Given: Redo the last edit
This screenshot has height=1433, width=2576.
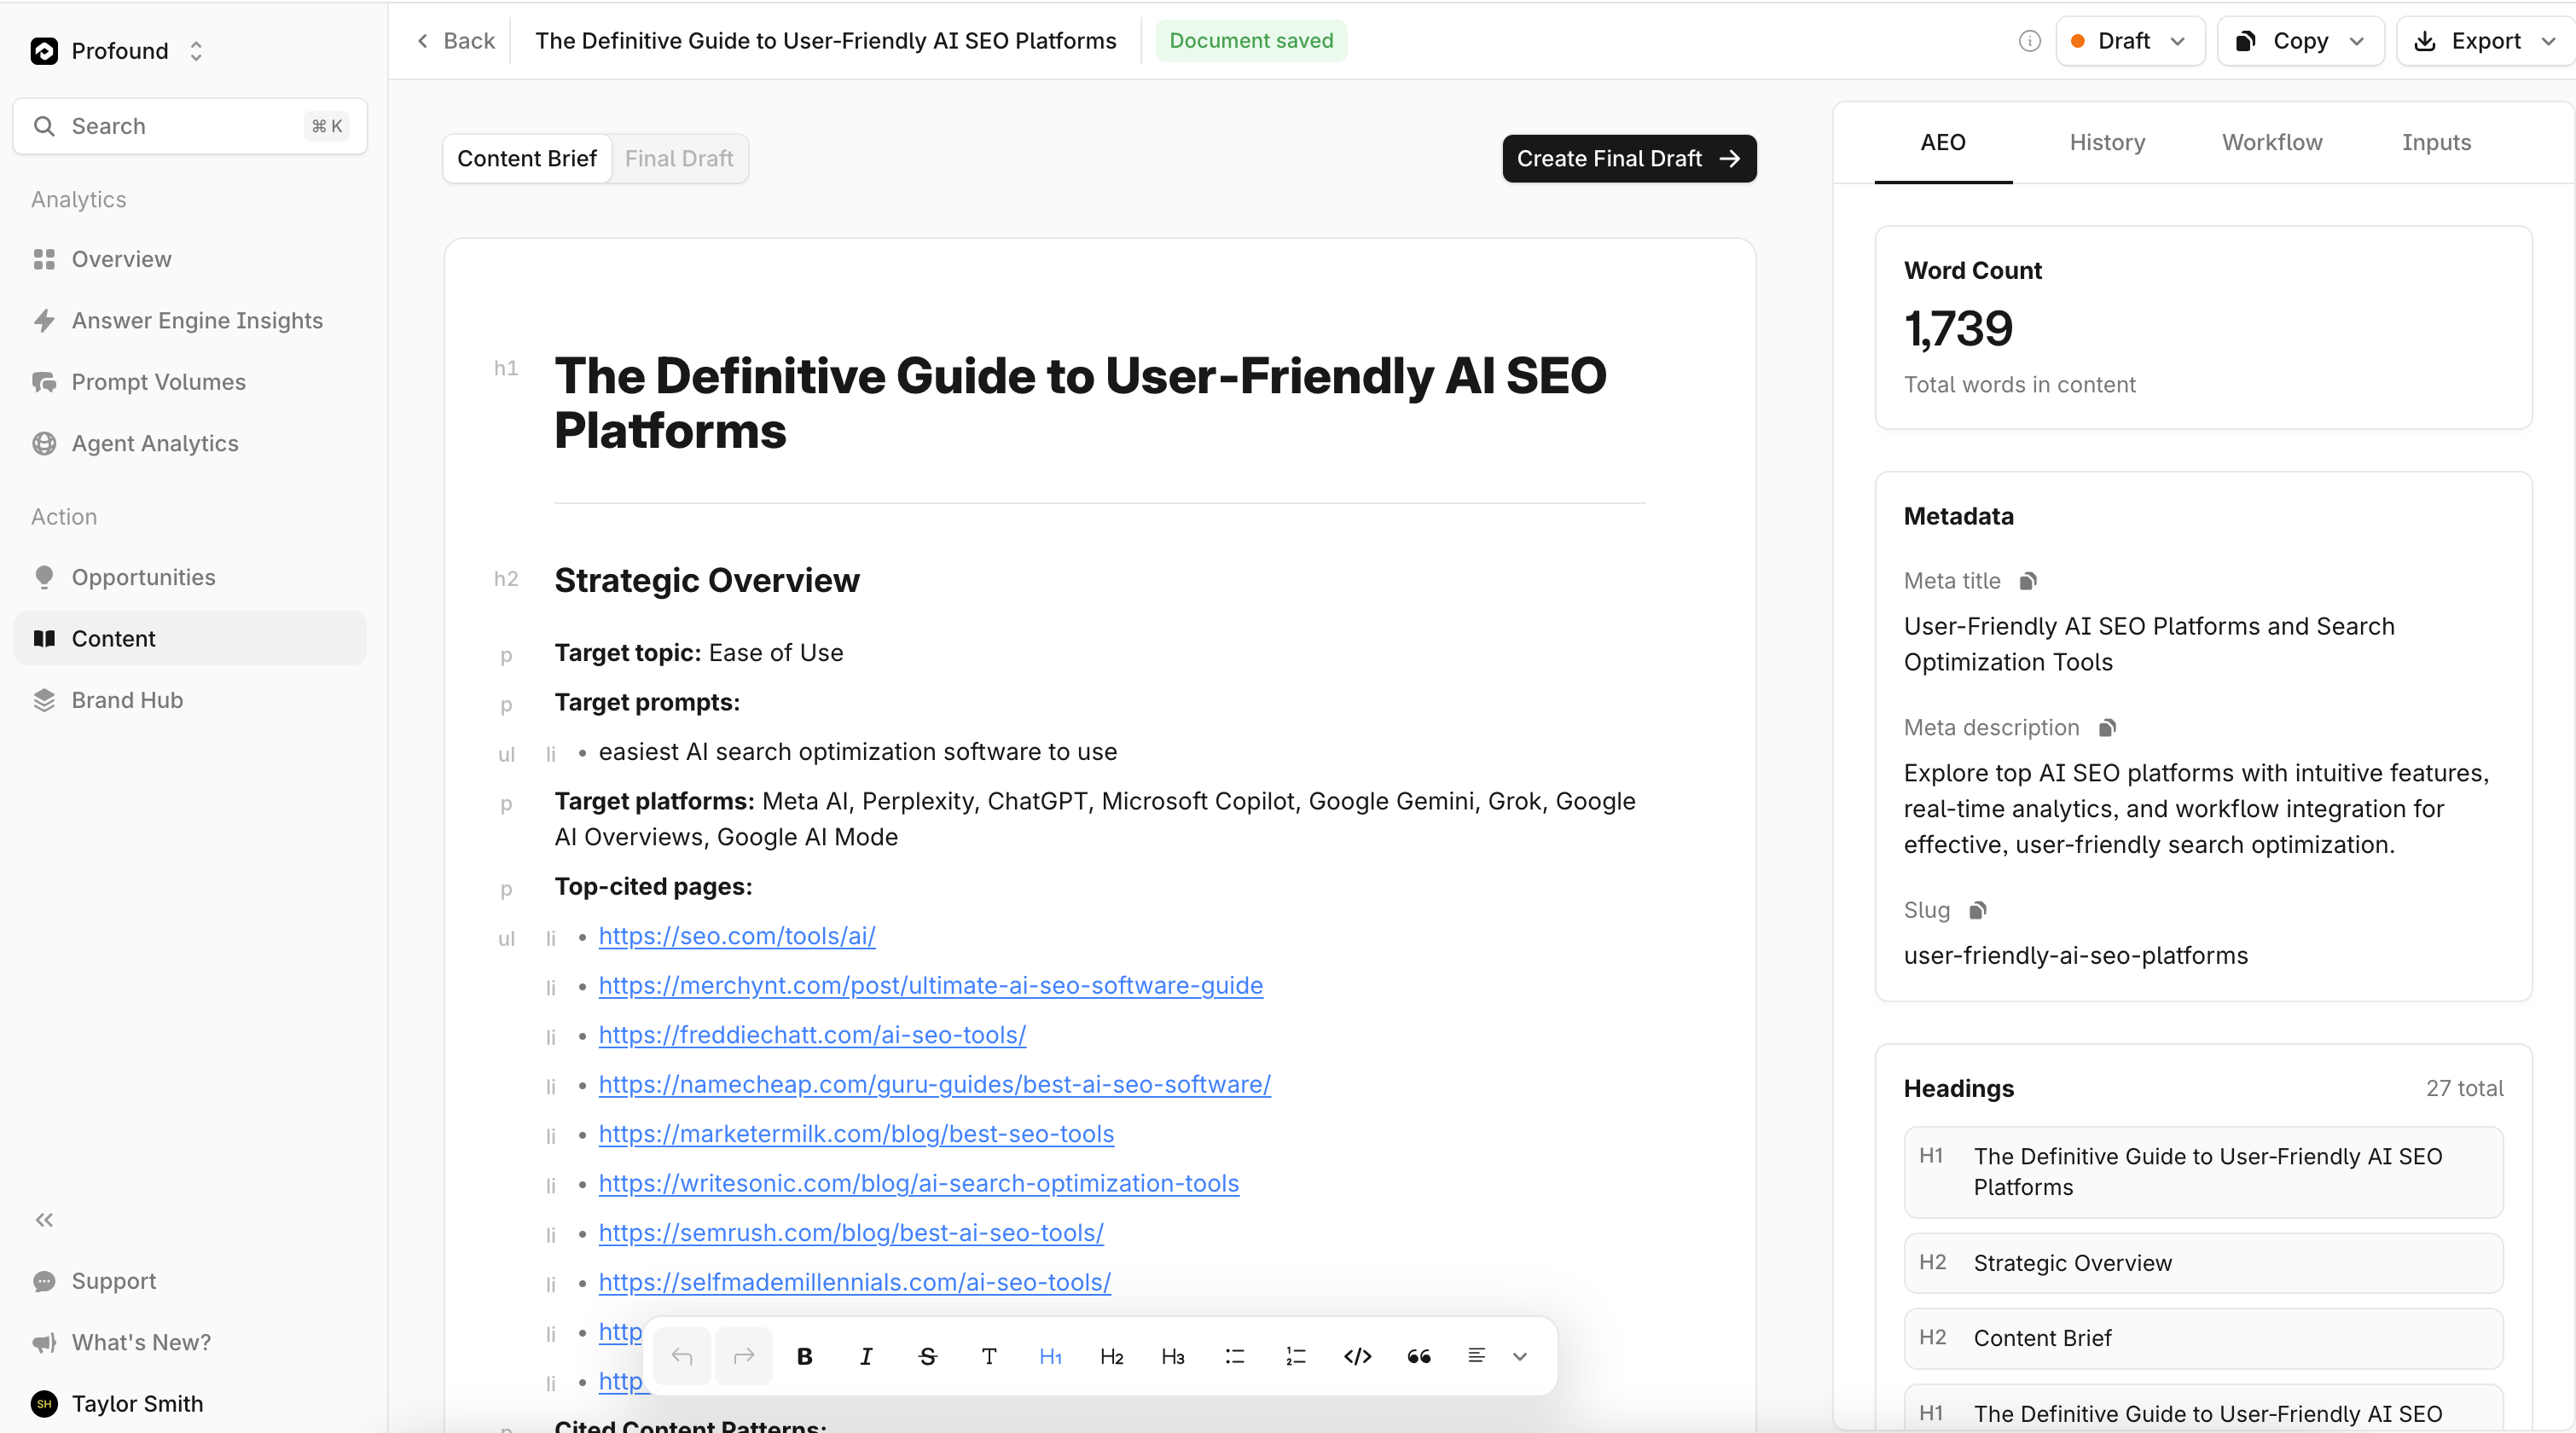Looking at the screenshot, I should (743, 1356).
